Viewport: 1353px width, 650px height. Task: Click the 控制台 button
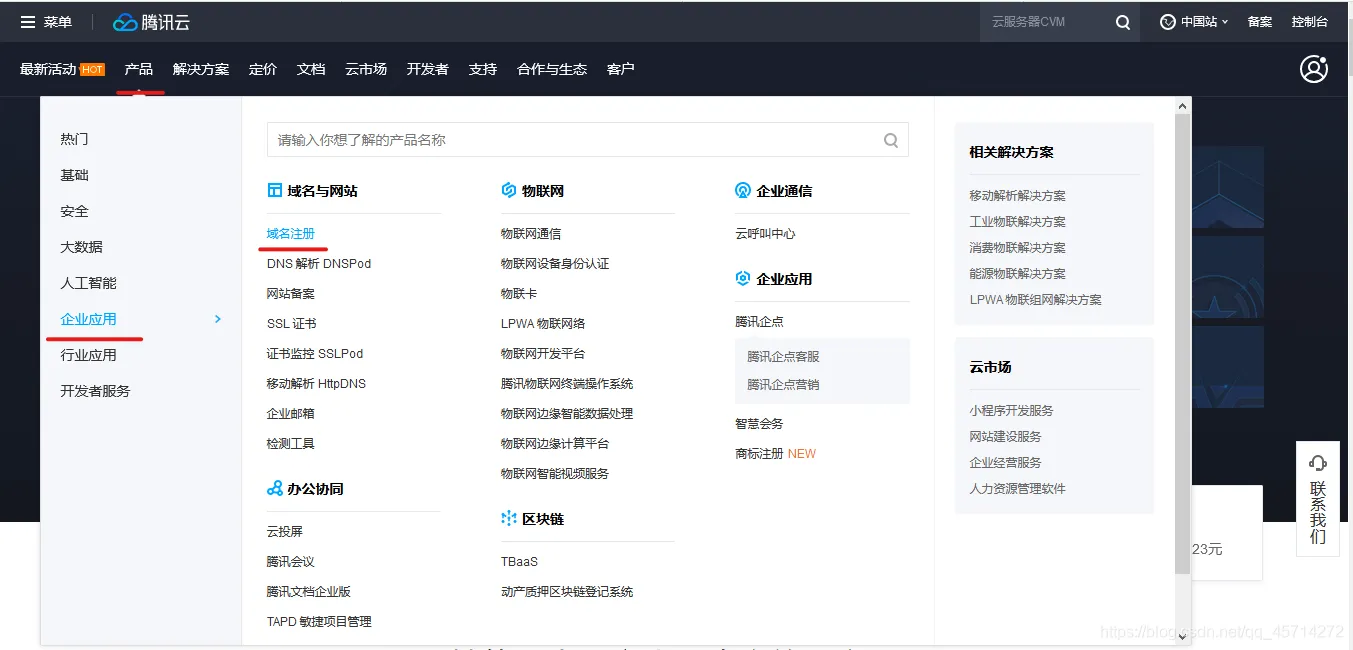[1311, 21]
